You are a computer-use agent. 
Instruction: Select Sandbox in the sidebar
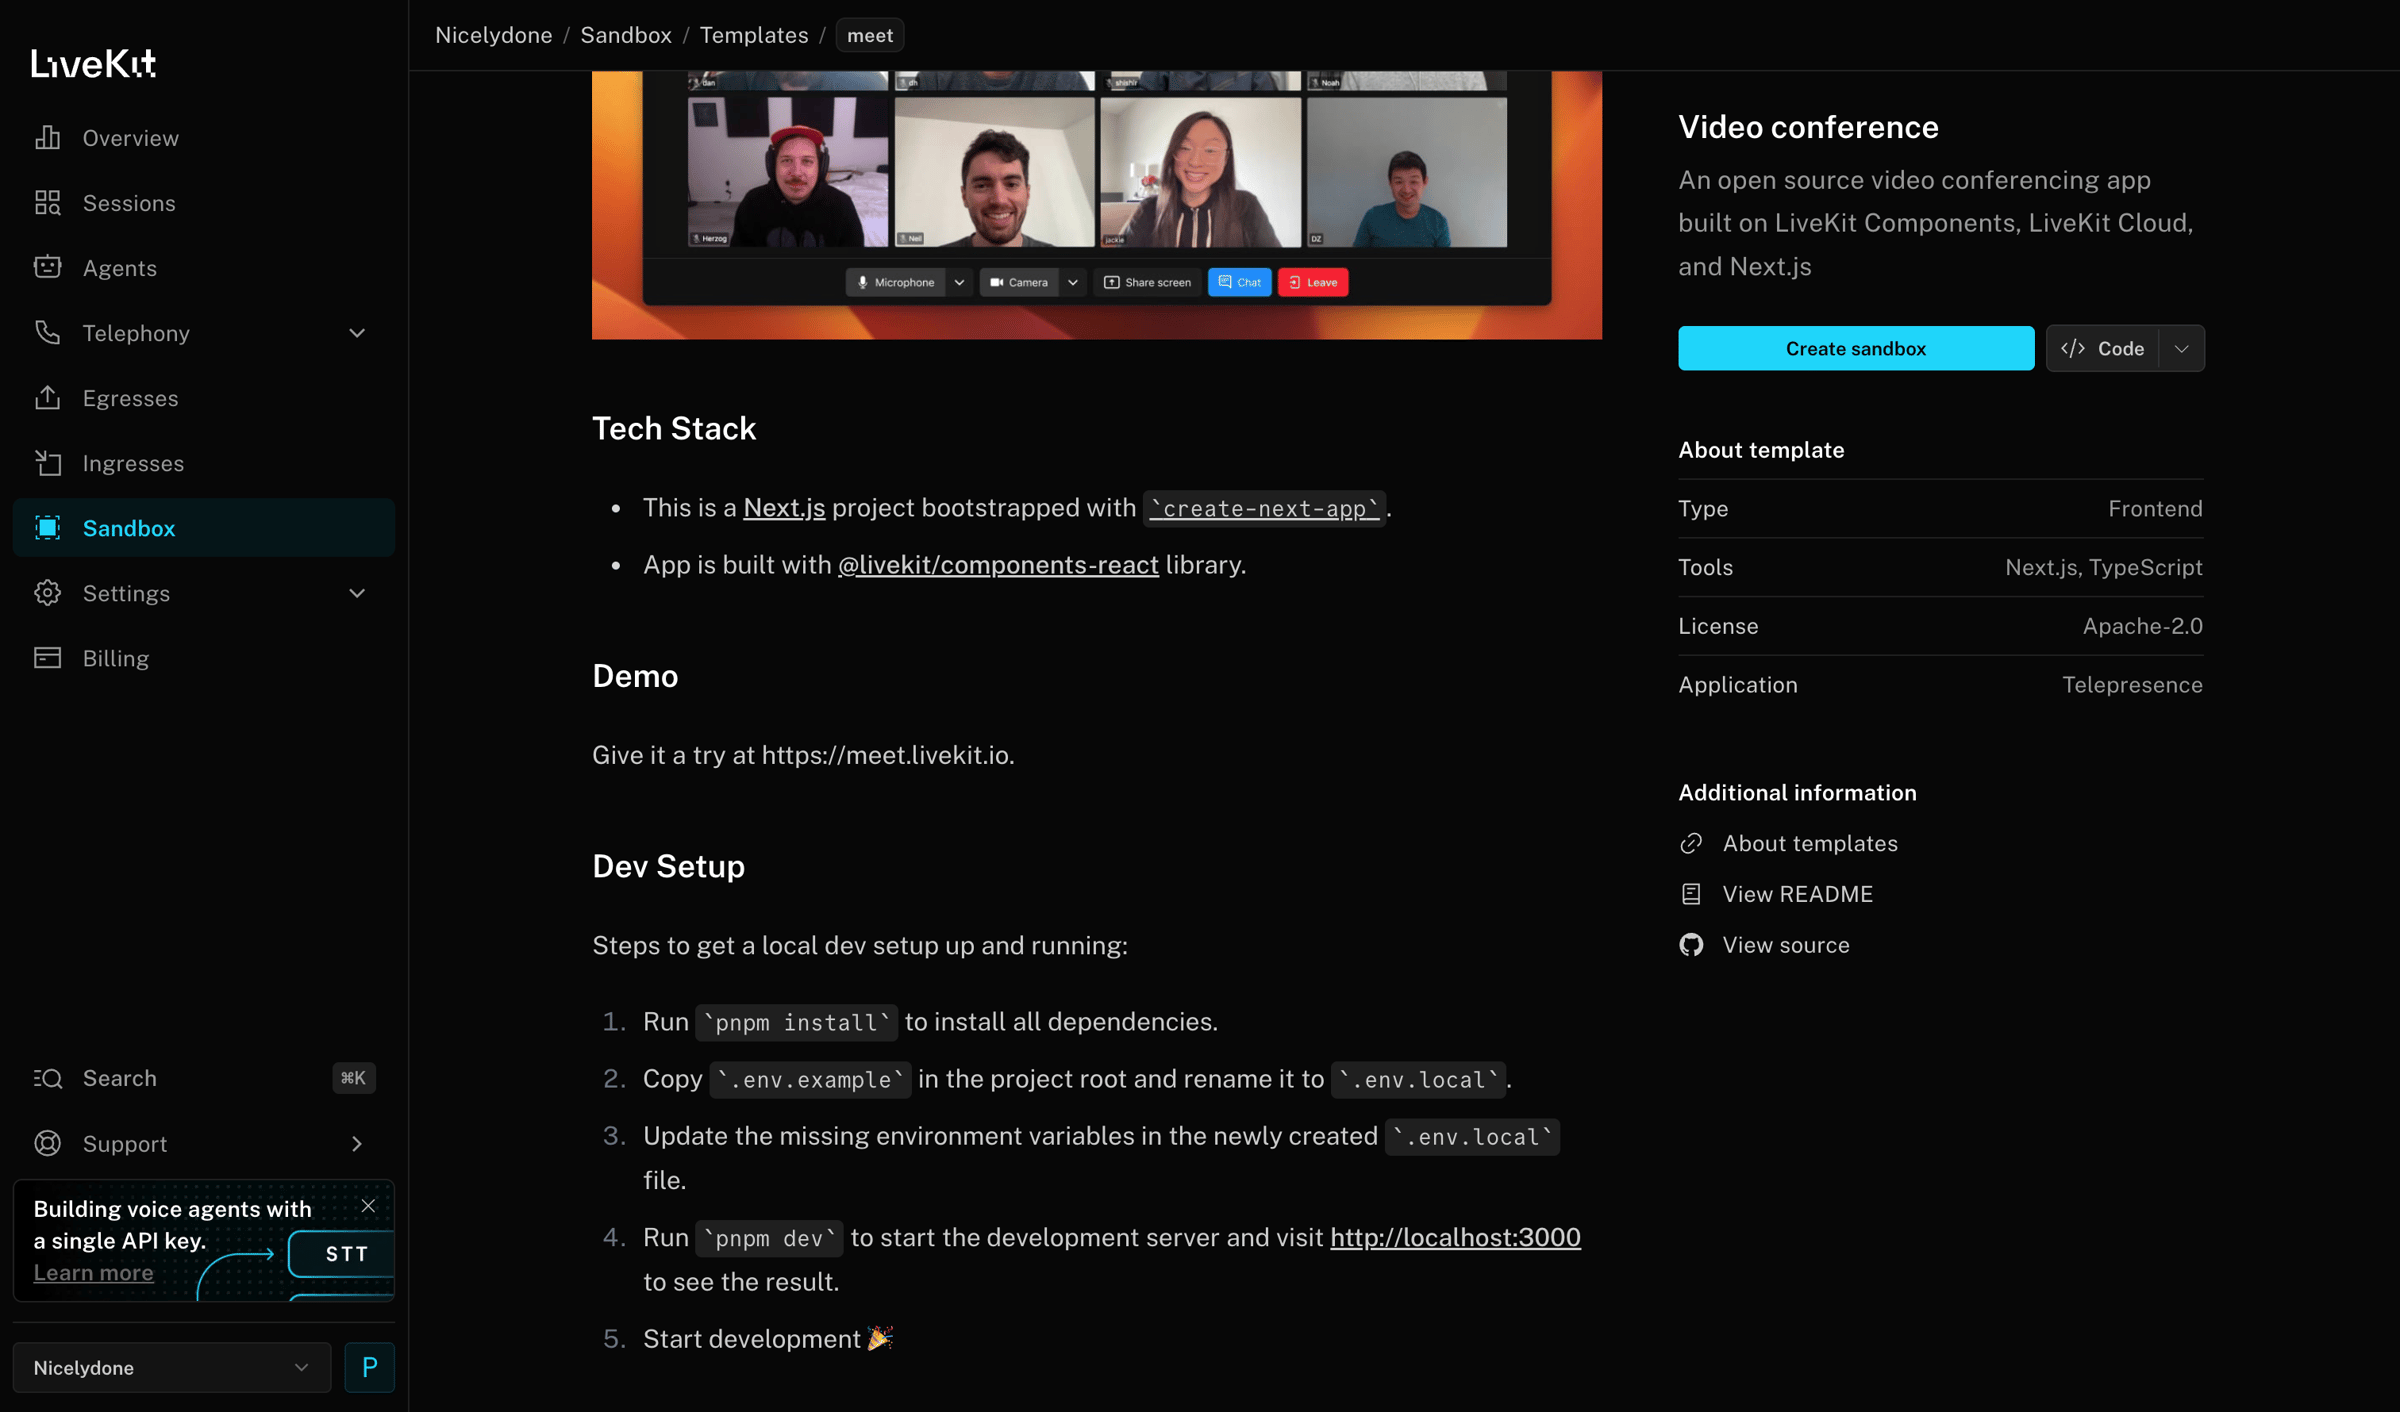coord(204,528)
